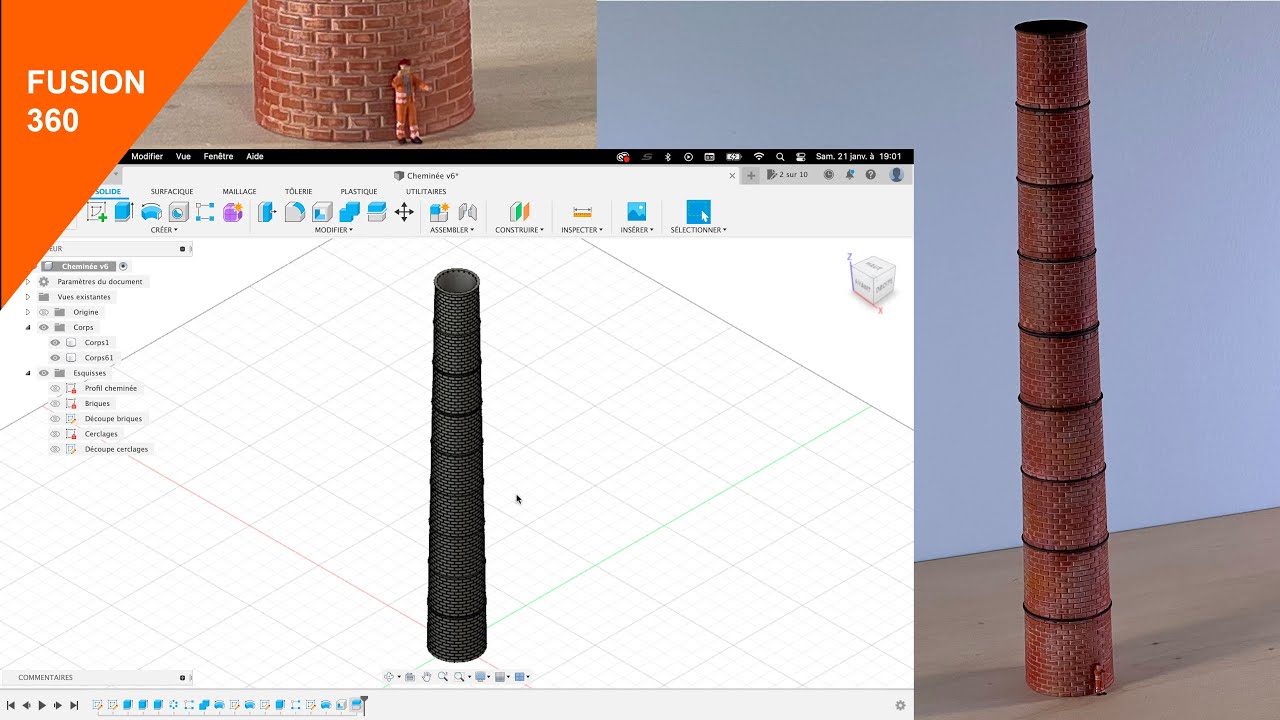
Task: Open the ASSEMBLER dropdown
Action: [452, 230]
